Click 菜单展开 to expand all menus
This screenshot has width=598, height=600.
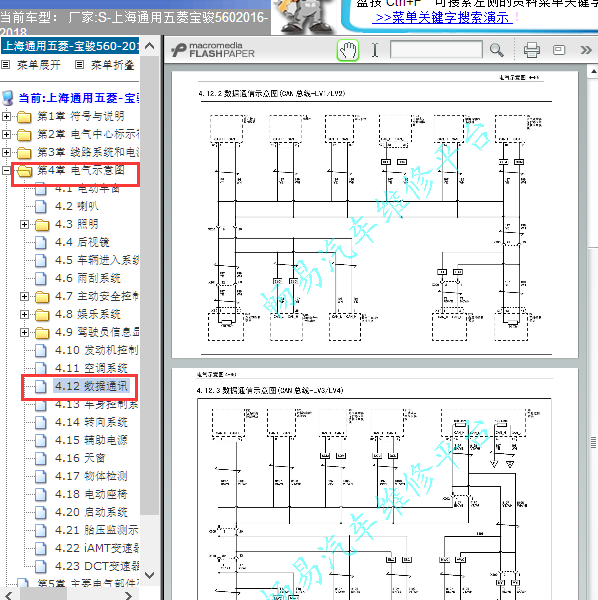point(39,65)
